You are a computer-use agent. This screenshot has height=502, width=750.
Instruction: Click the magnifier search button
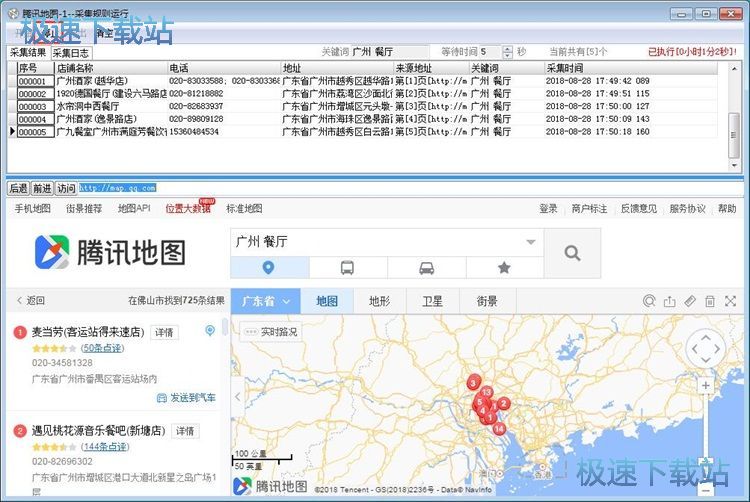pos(572,253)
